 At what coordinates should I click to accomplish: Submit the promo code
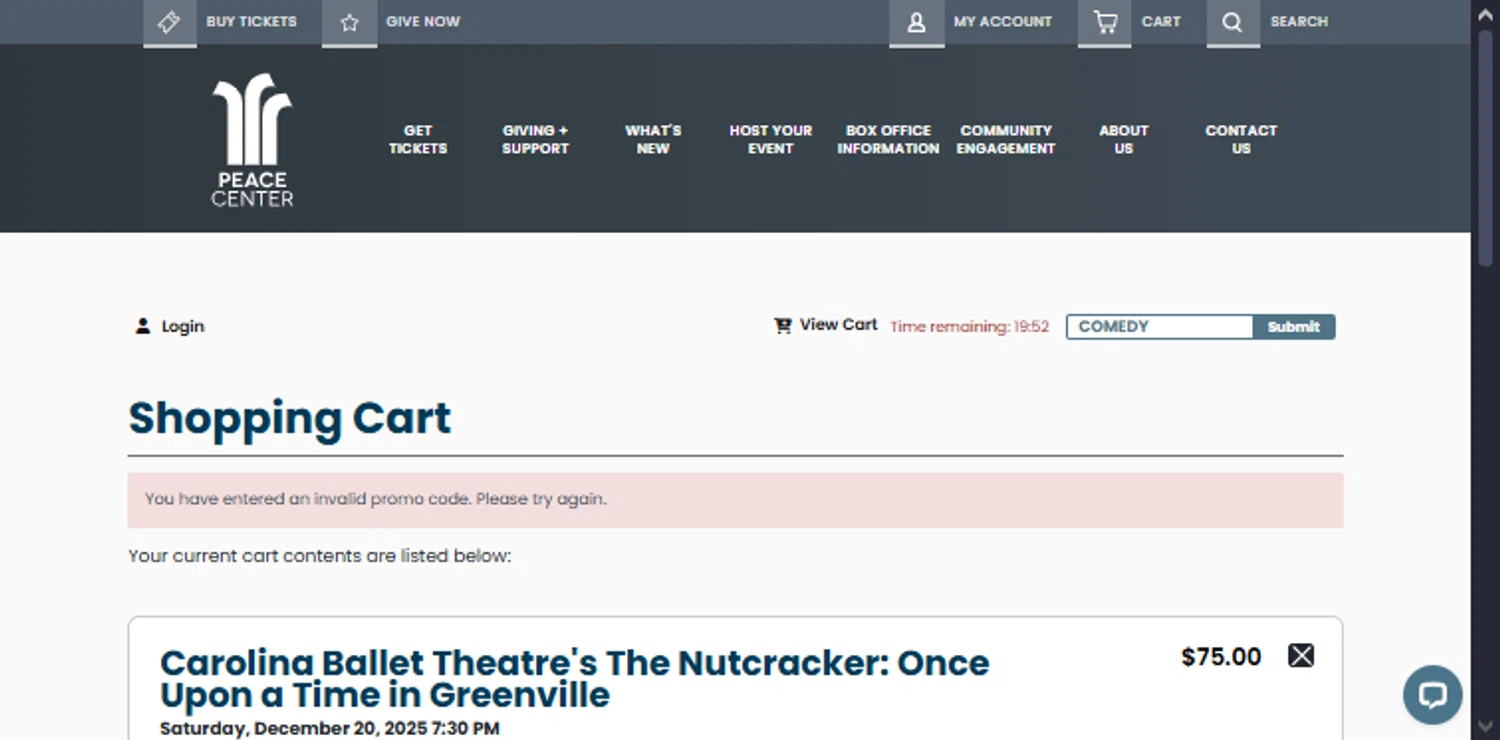pyautogui.click(x=1294, y=327)
